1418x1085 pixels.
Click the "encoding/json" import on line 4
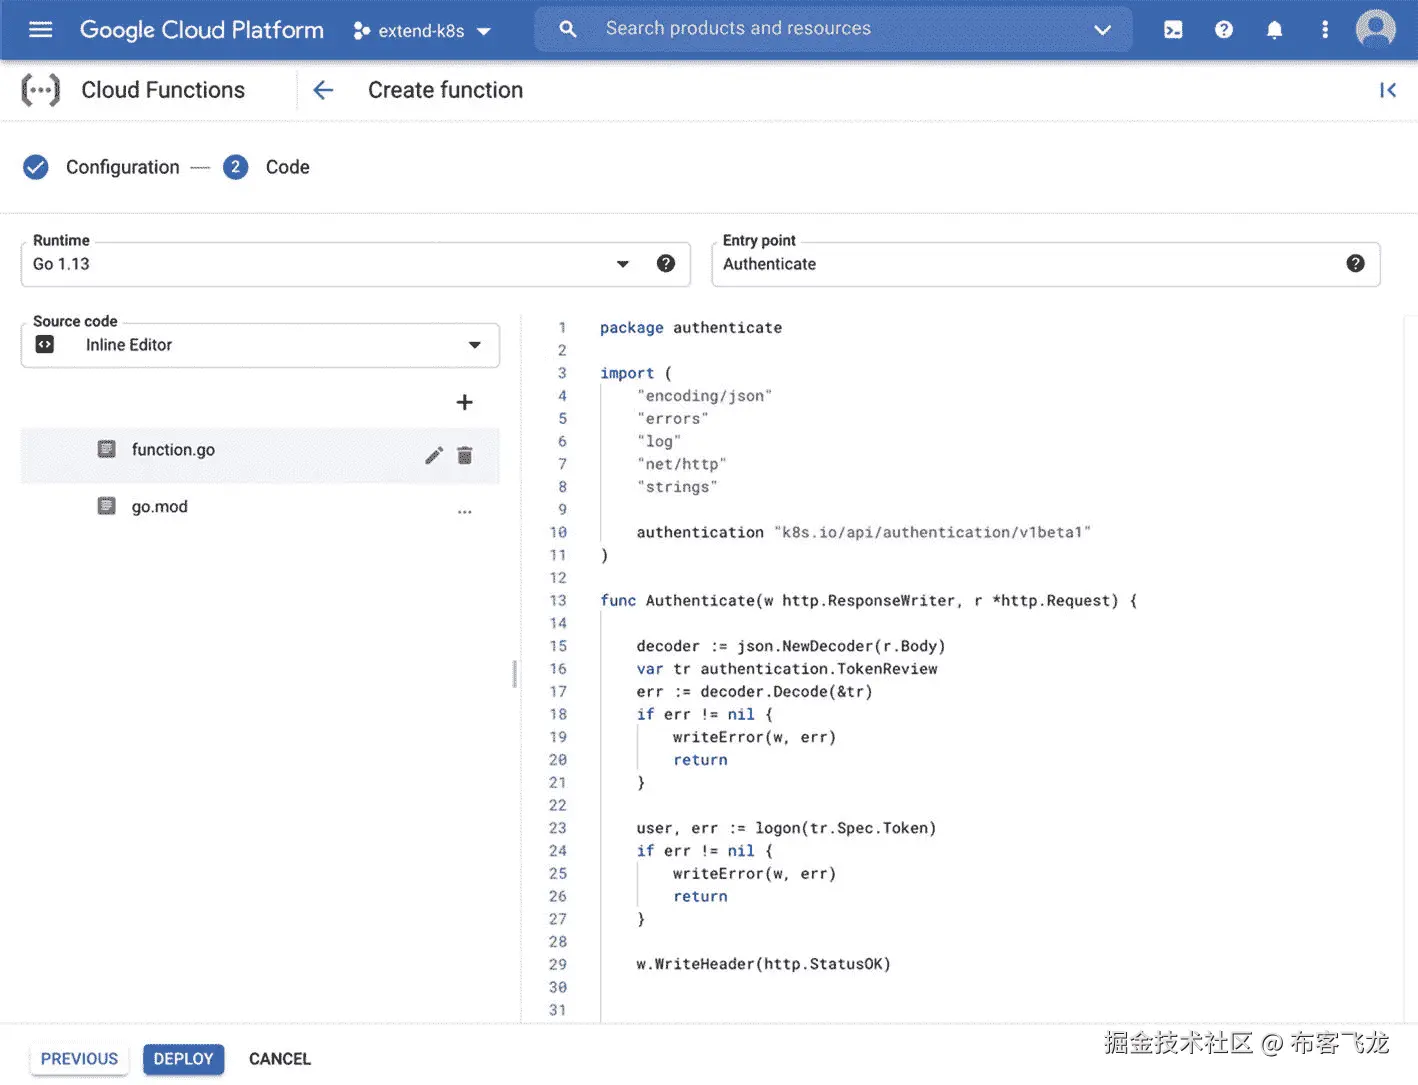(x=704, y=396)
